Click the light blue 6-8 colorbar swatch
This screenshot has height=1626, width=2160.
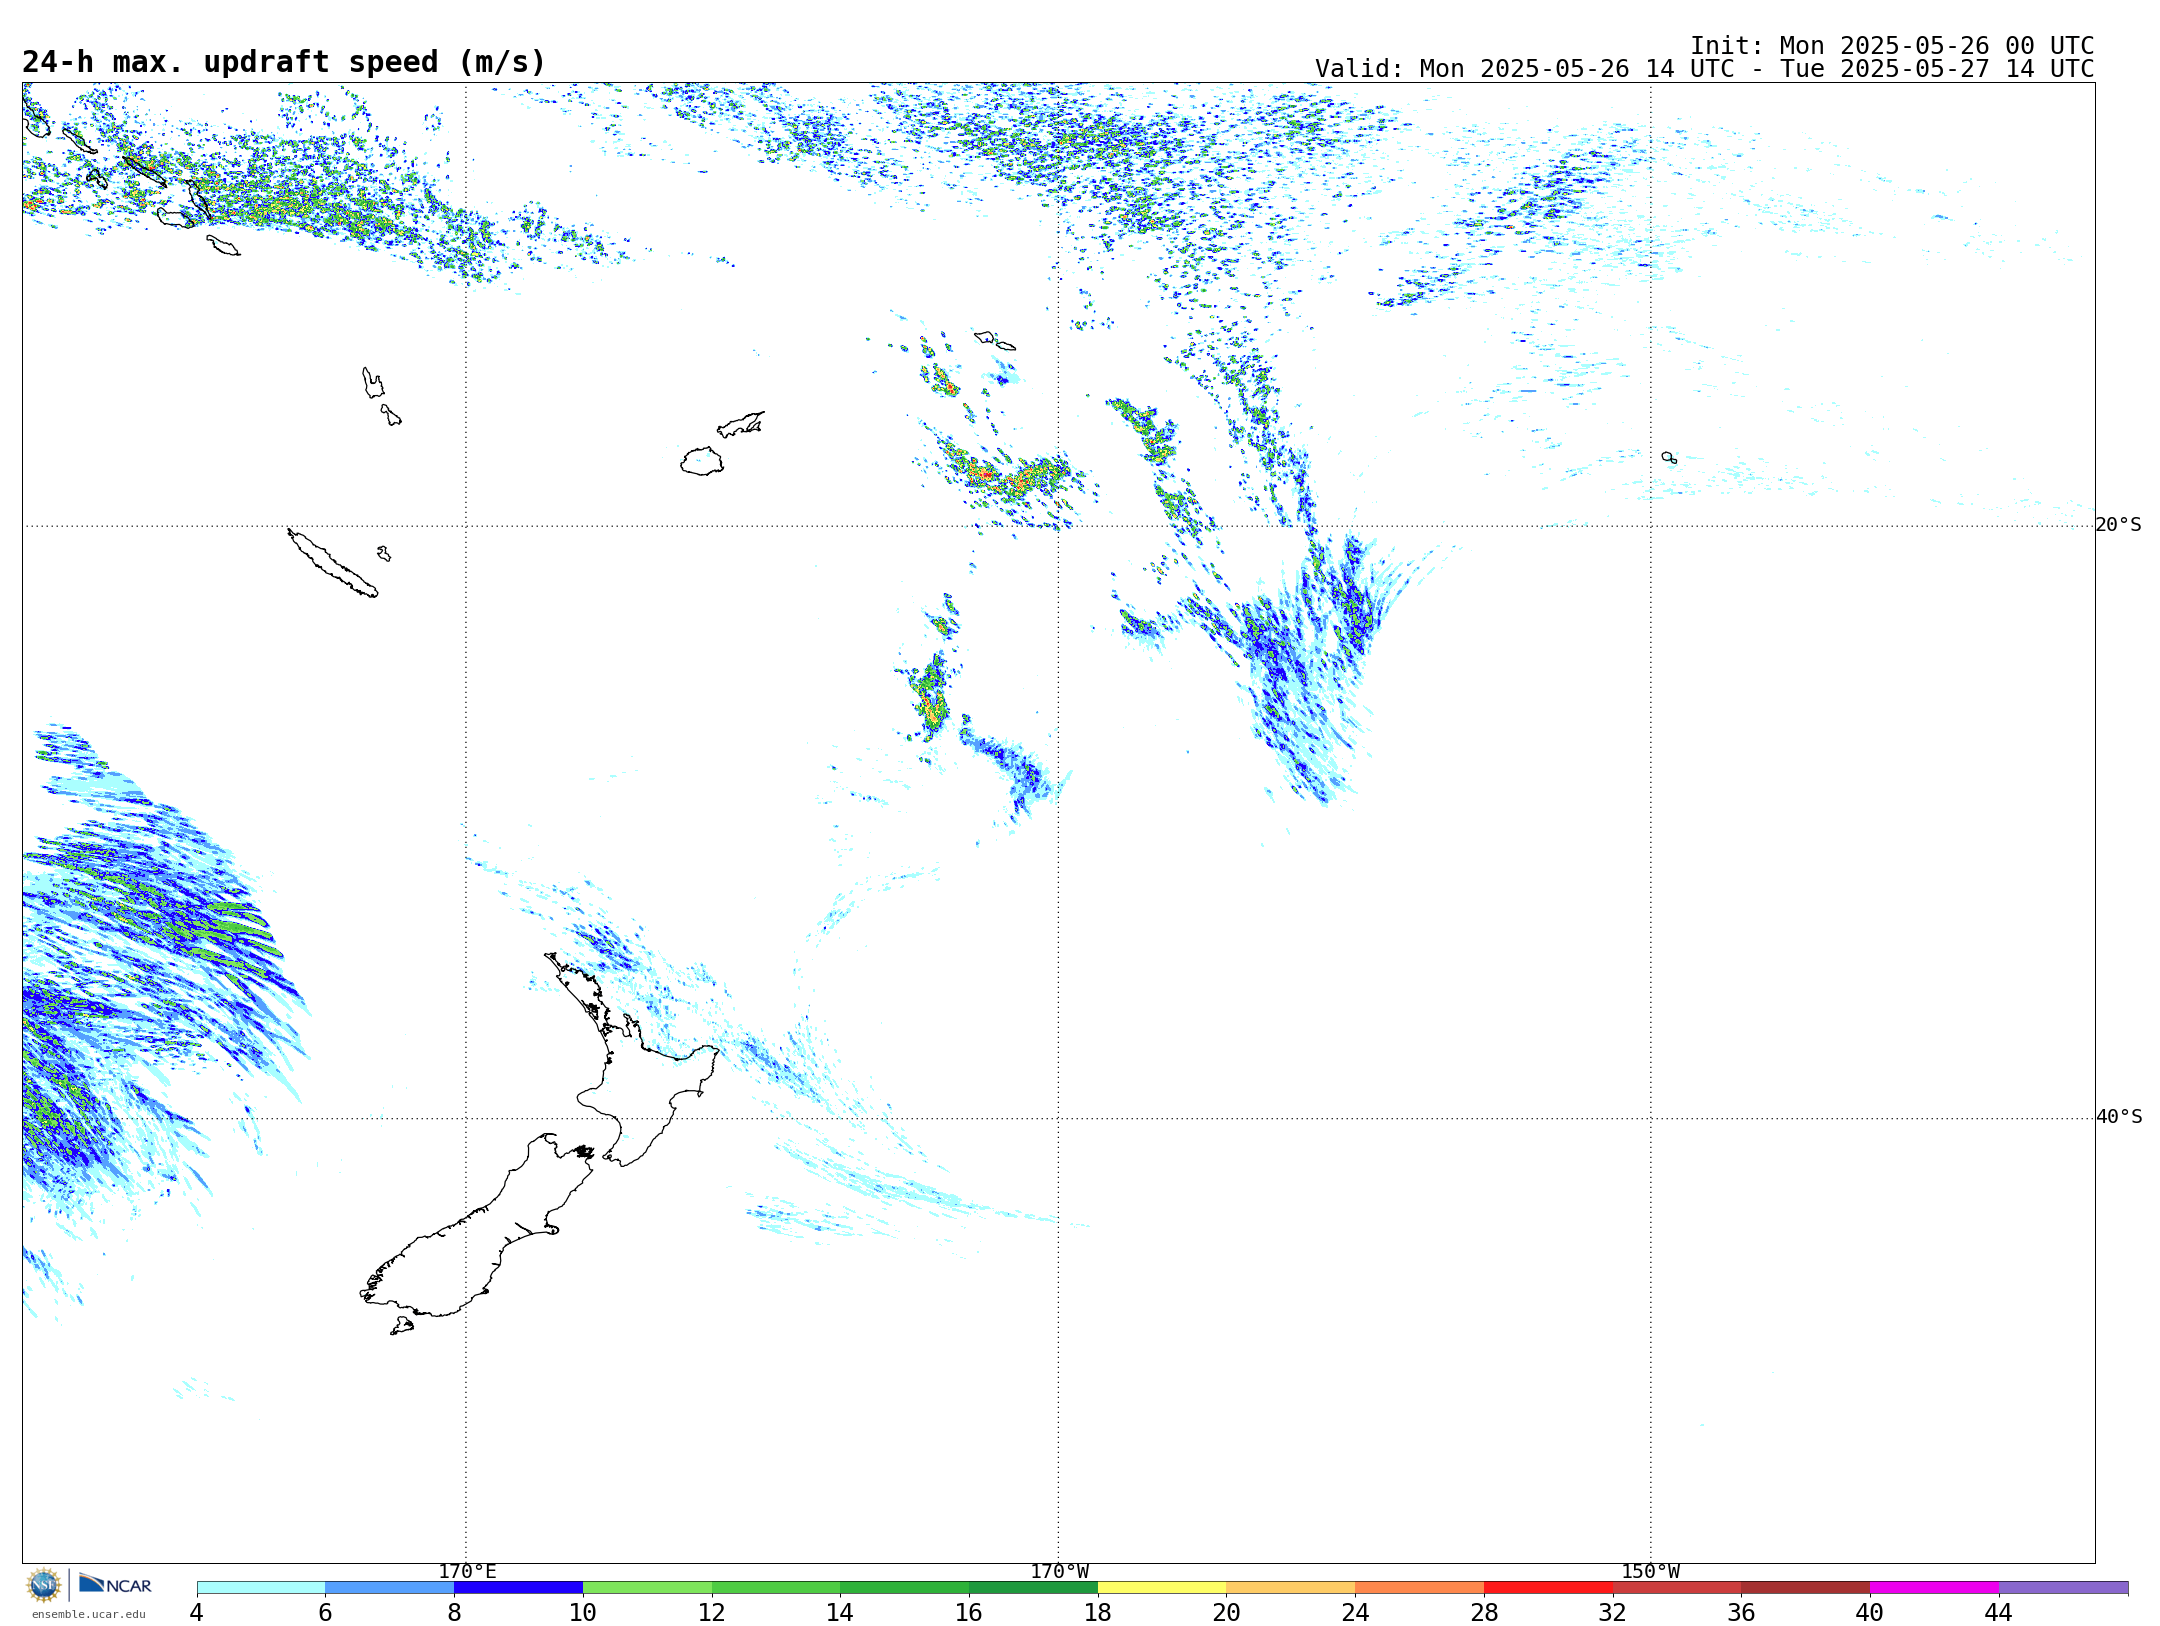pyautogui.click(x=390, y=1588)
